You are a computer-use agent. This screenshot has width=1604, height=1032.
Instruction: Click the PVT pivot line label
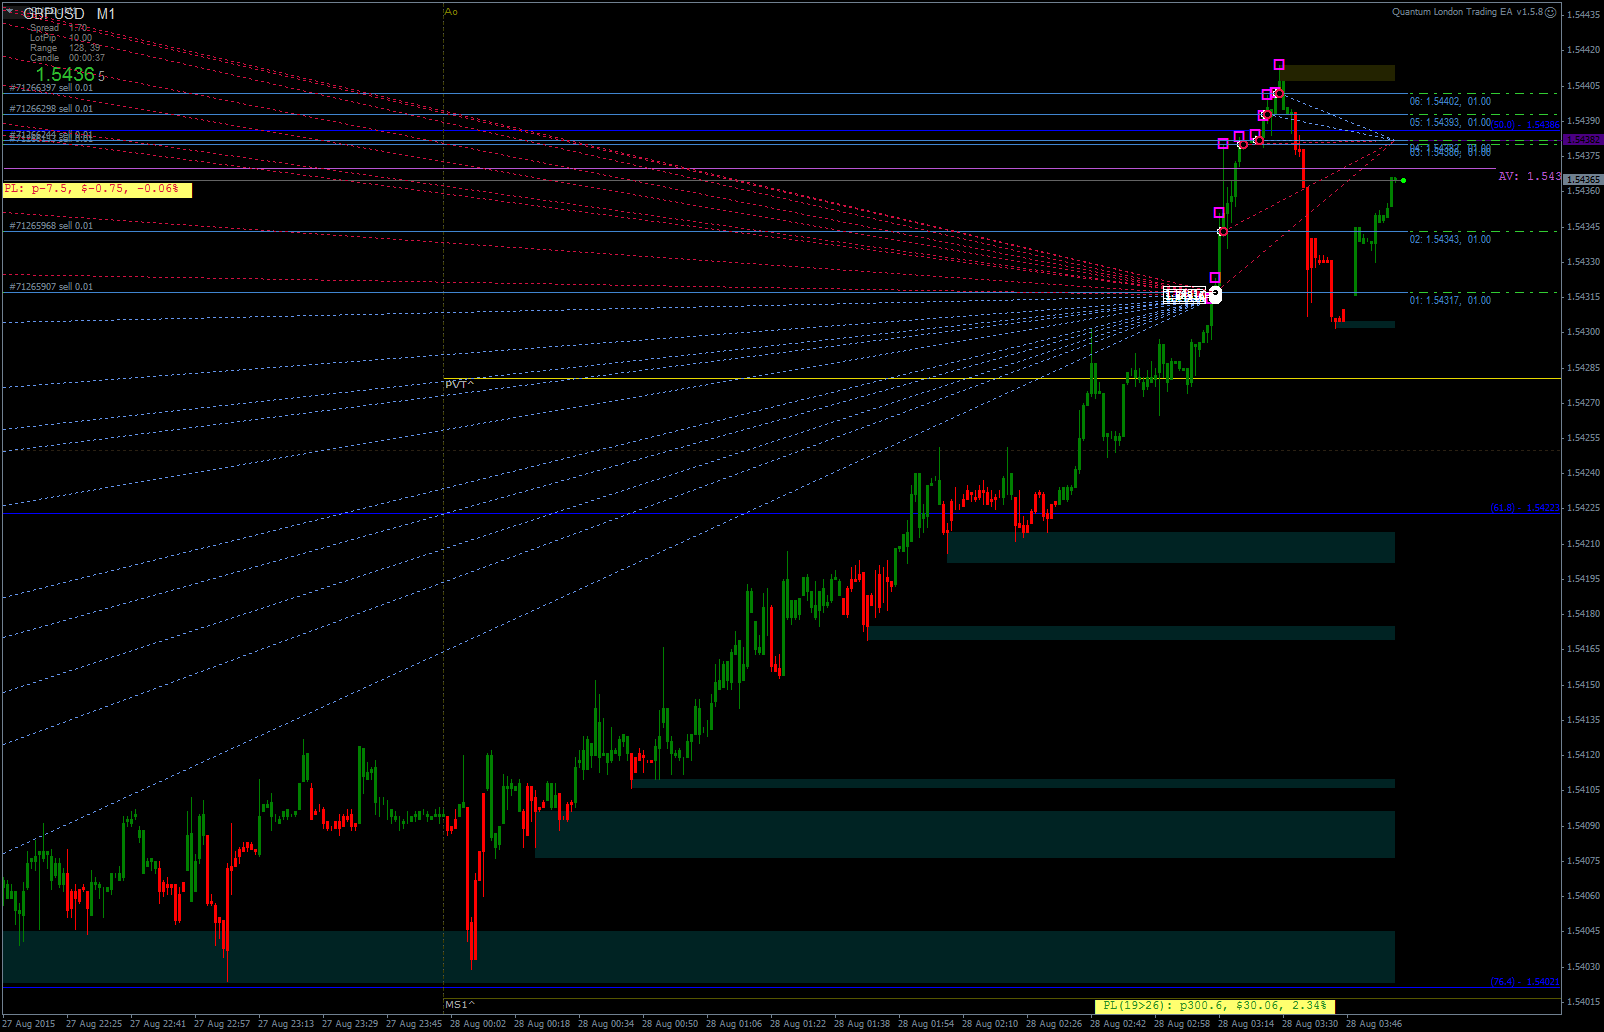tap(459, 384)
